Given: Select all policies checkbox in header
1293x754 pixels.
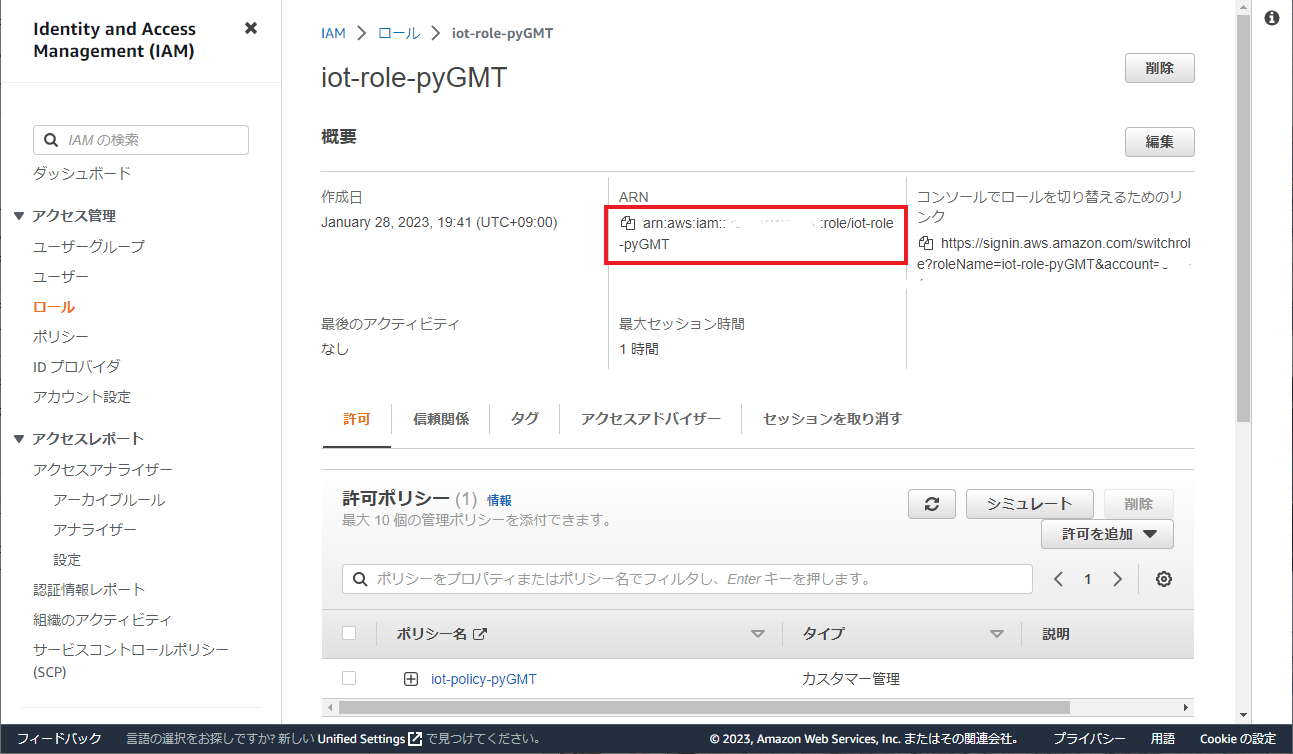Looking at the screenshot, I should click(x=349, y=633).
